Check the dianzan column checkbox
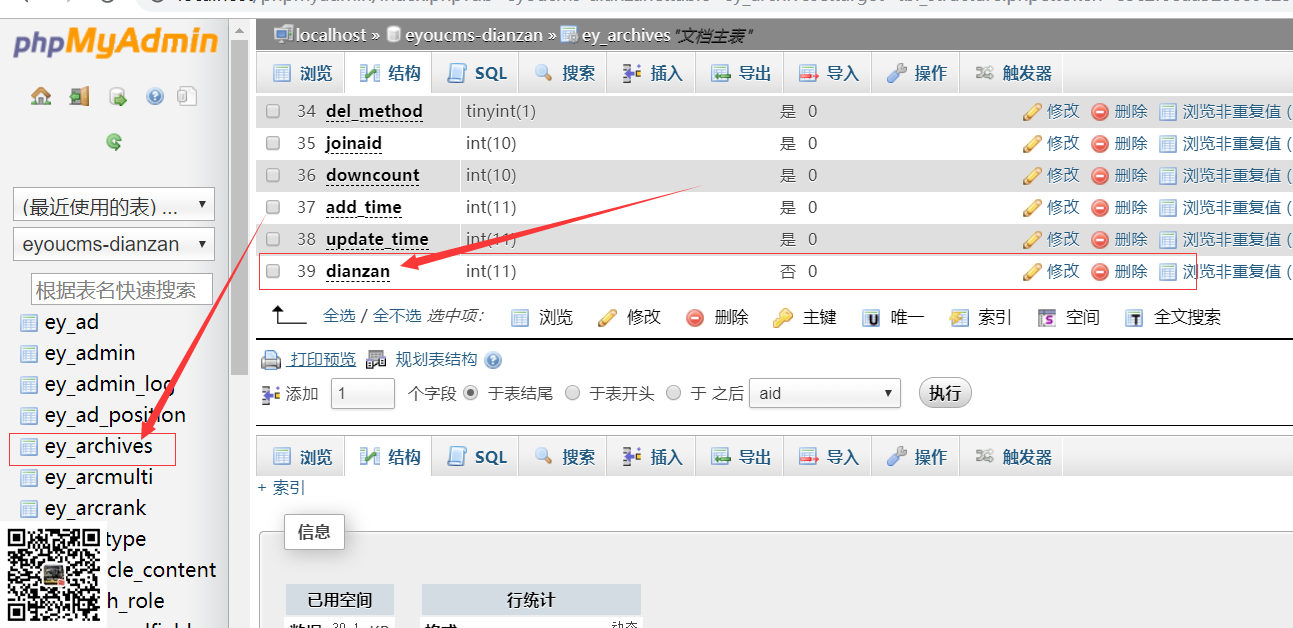Viewport: 1293px width, 628px height. click(273, 271)
